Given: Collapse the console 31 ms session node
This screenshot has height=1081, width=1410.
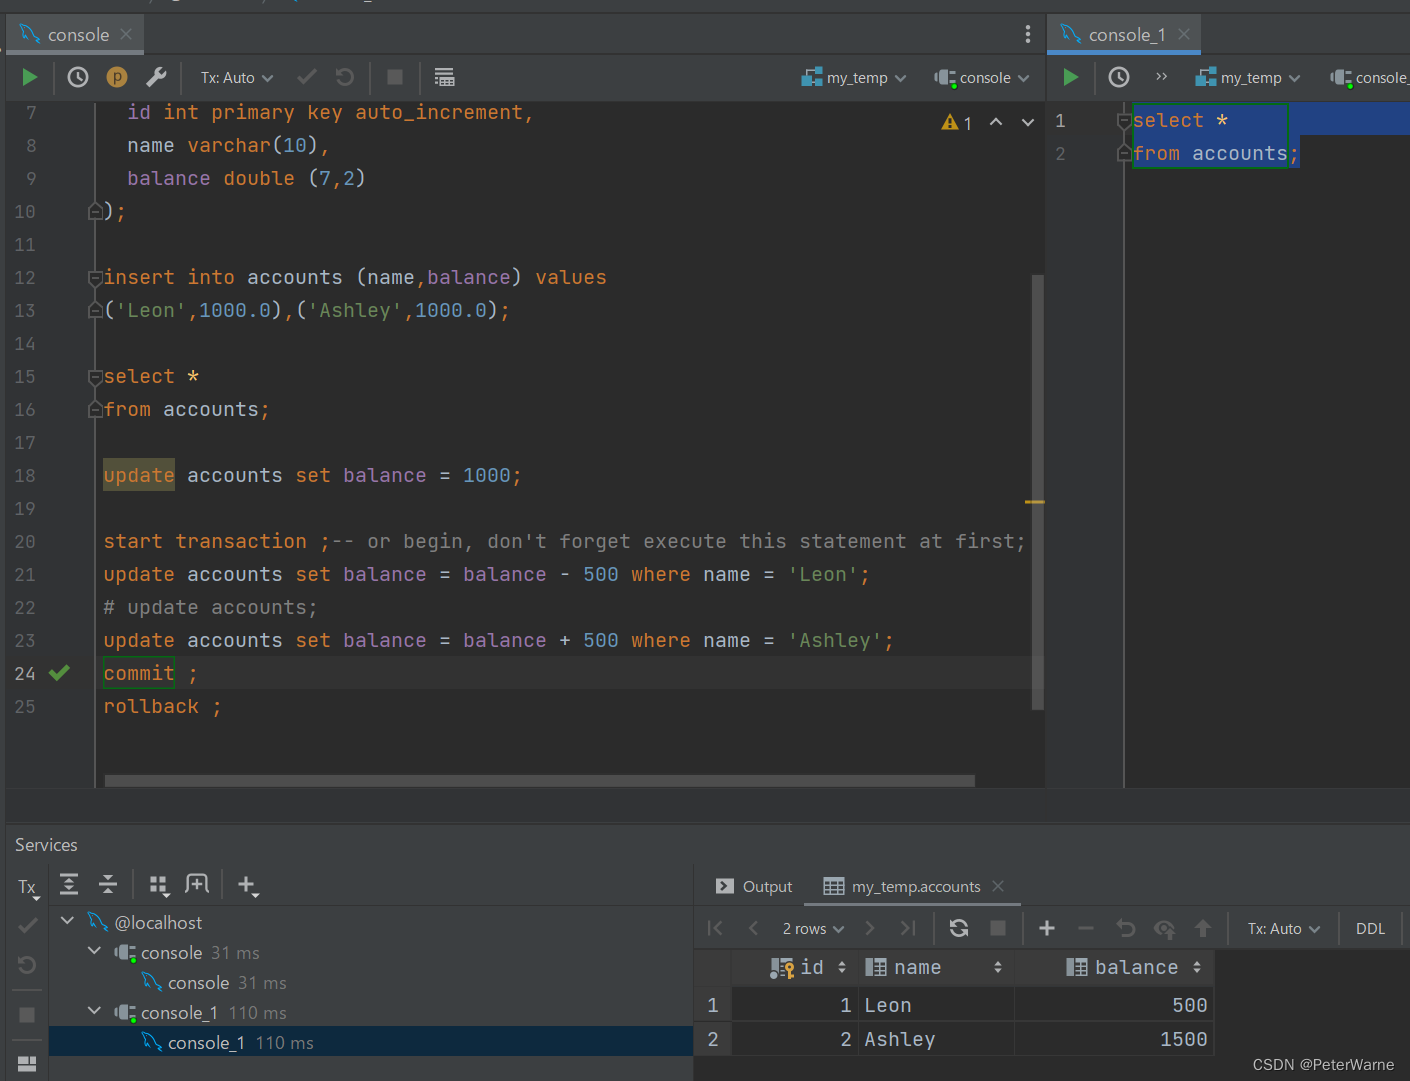Looking at the screenshot, I should 94,951.
